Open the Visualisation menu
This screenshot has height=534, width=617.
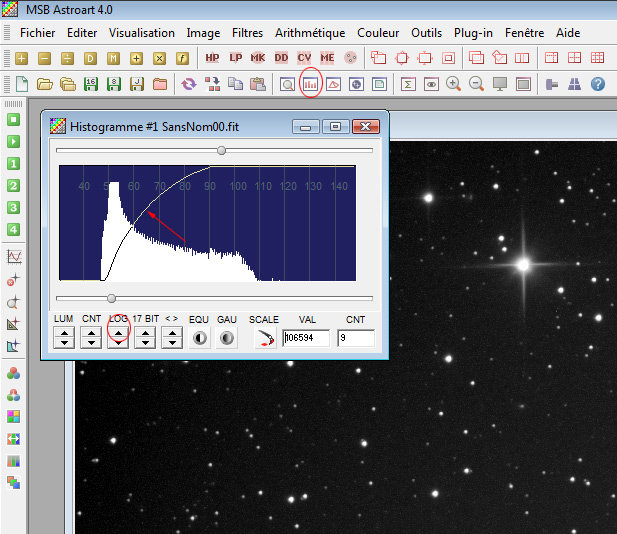(x=142, y=33)
